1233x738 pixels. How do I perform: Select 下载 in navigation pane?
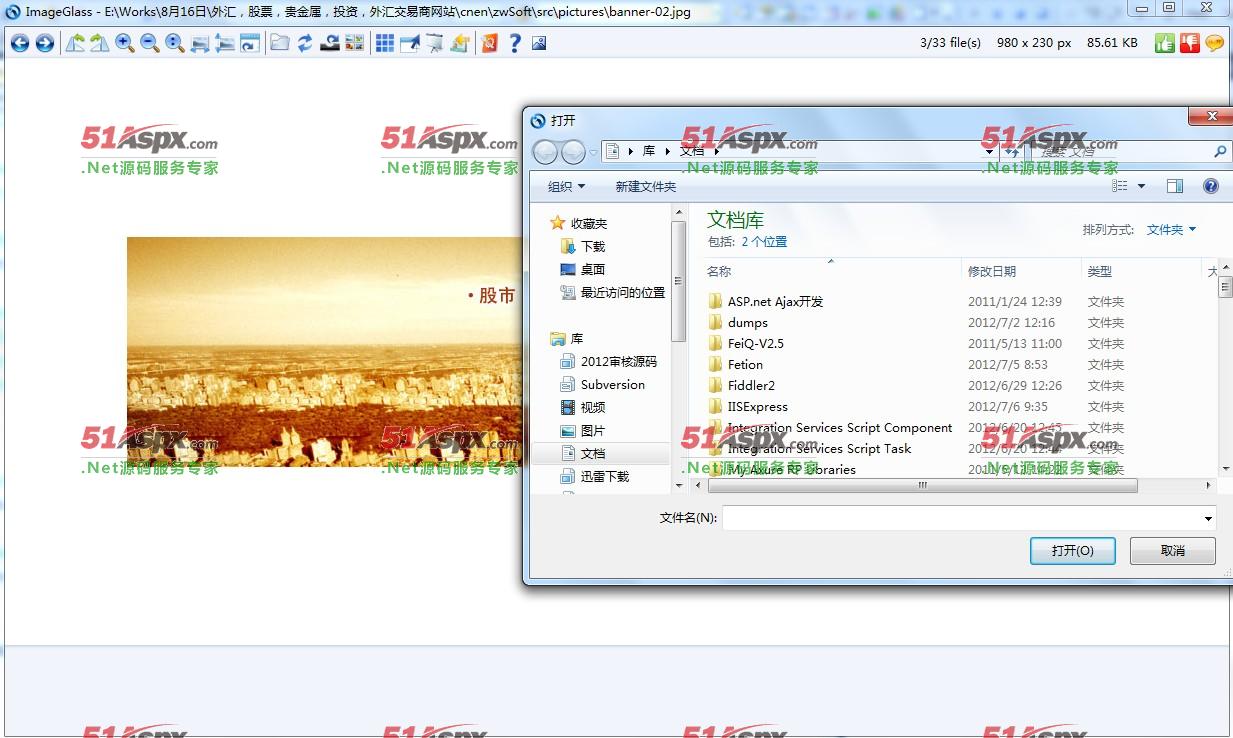click(x=593, y=246)
